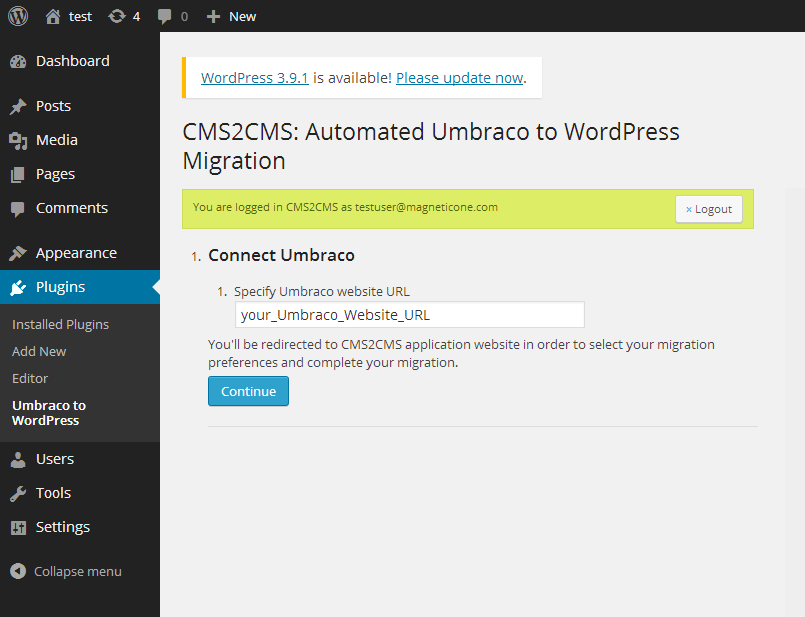
Task: Click the Plugins plug icon
Action: (18, 287)
